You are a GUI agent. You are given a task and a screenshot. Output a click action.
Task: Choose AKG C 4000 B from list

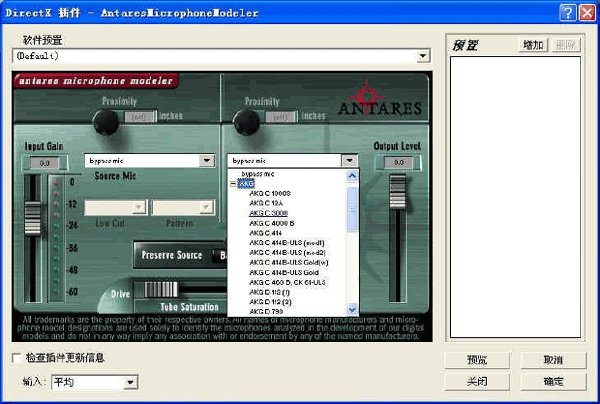(x=272, y=223)
